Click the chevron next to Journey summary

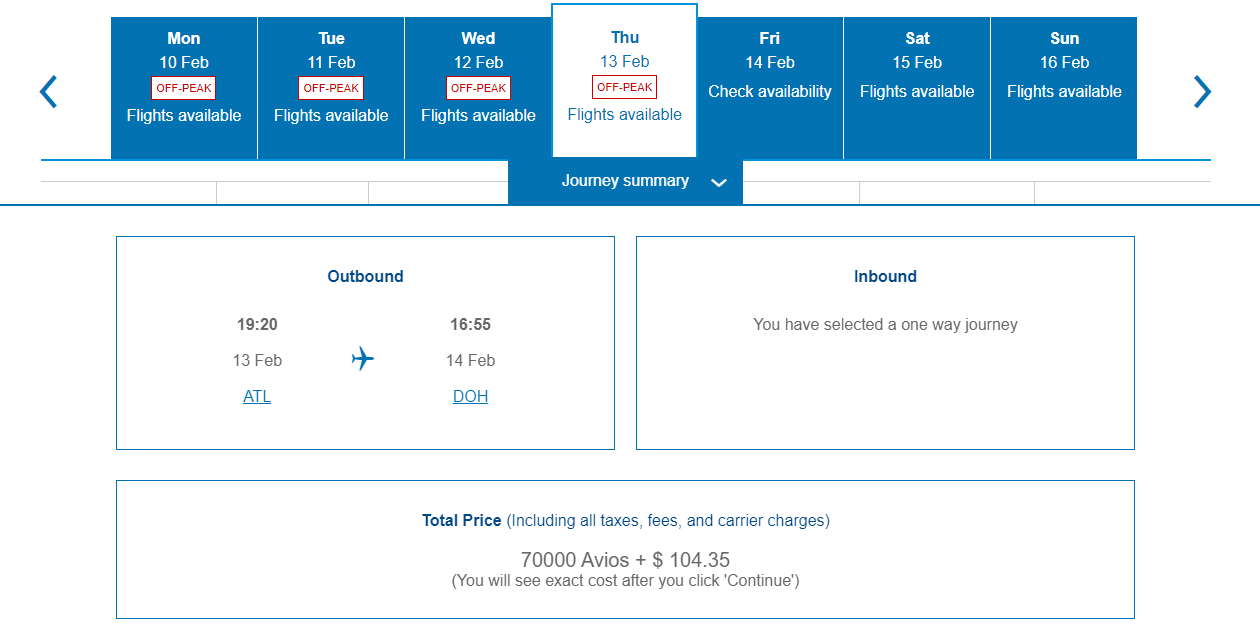(x=718, y=182)
